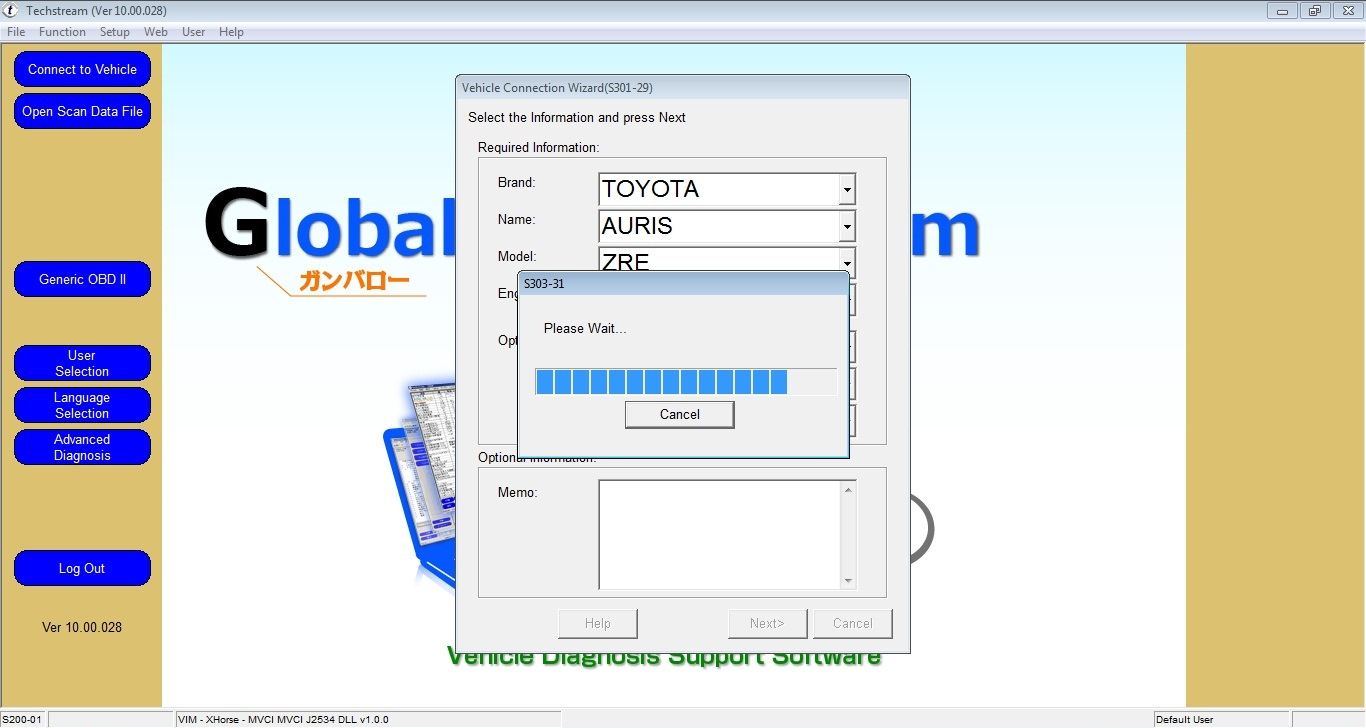Viewport: 1366px width, 728px height.
Task: Click the S303-31 dialog title
Action: (x=544, y=284)
